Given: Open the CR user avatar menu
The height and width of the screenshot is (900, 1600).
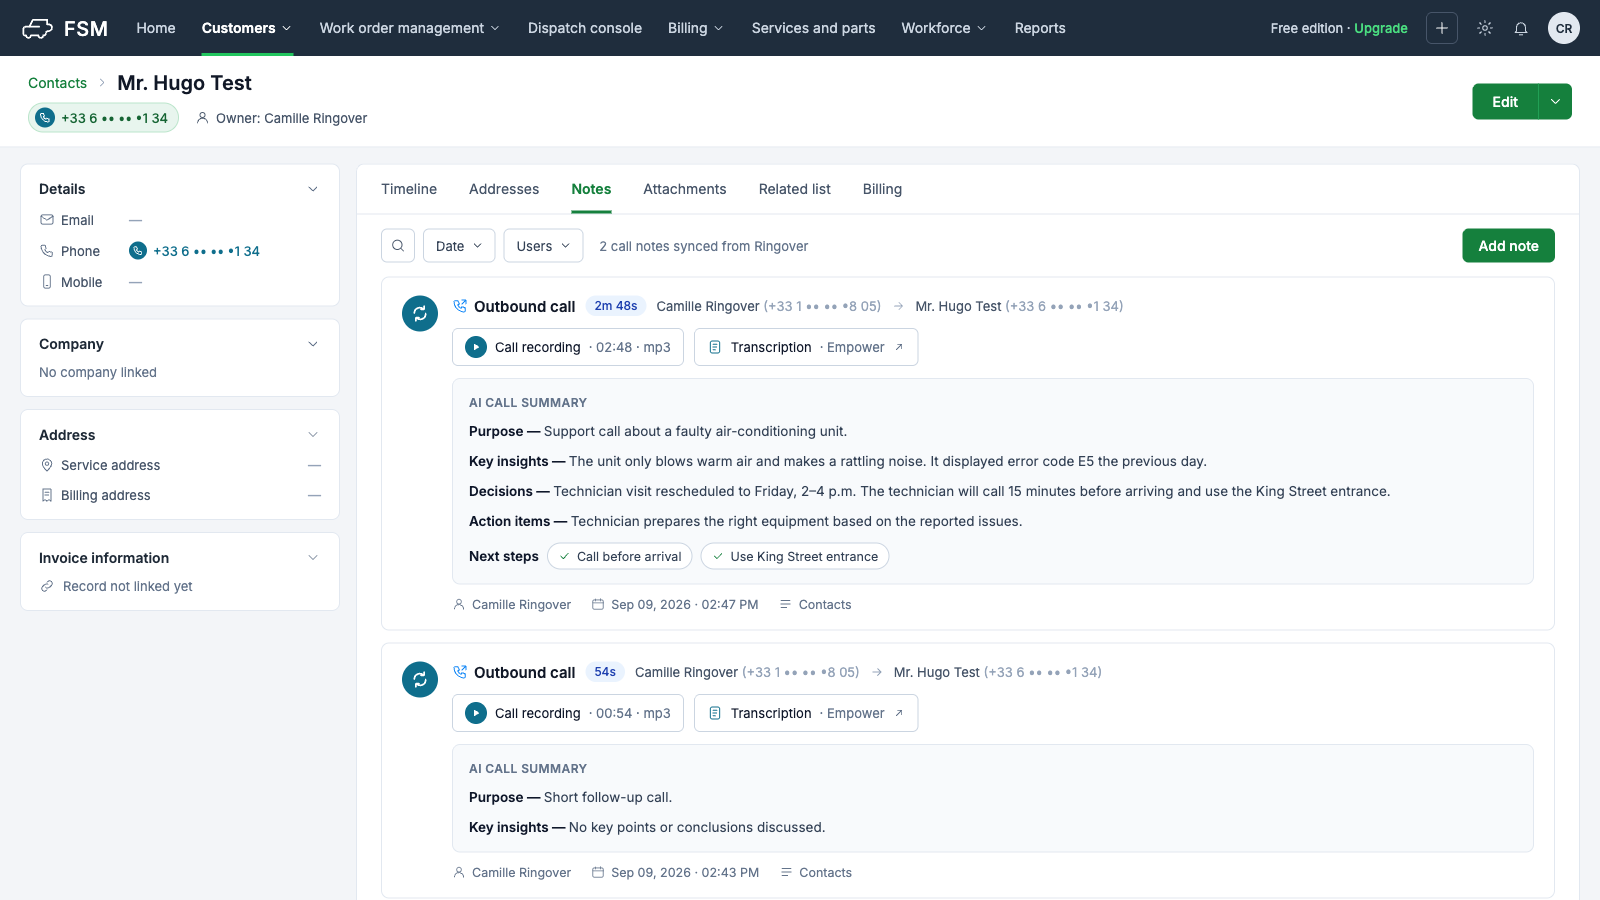Looking at the screenshot, I should pyautogui.click(x=1564, y=28).
